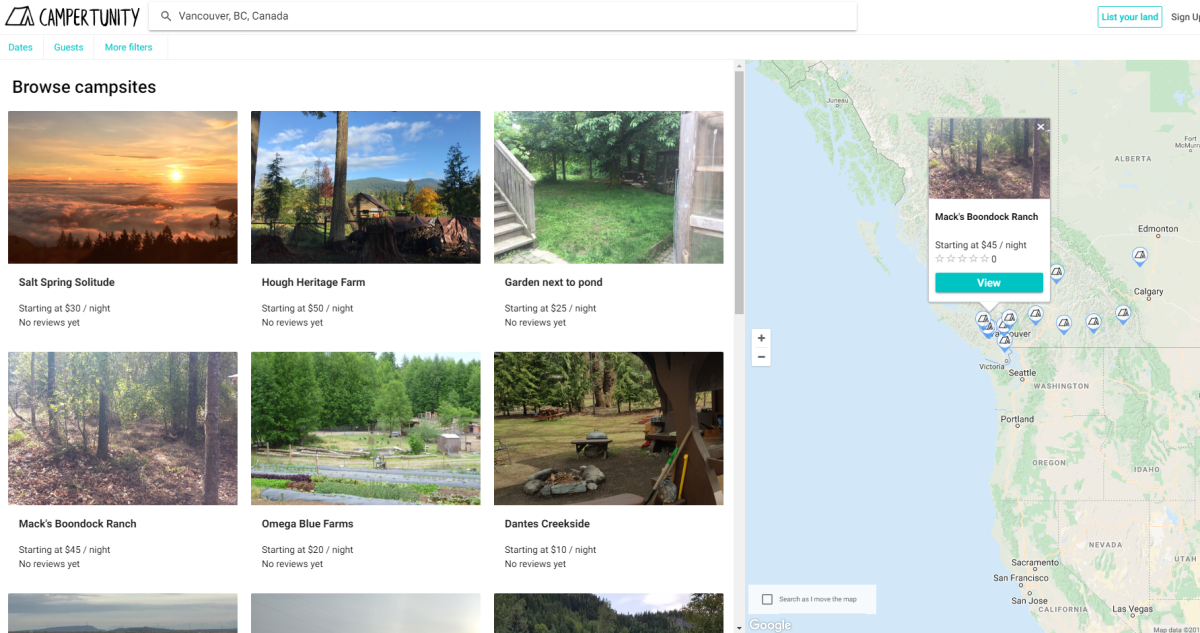Open the Guests filter
The image size is (1200, 633).
68,46
